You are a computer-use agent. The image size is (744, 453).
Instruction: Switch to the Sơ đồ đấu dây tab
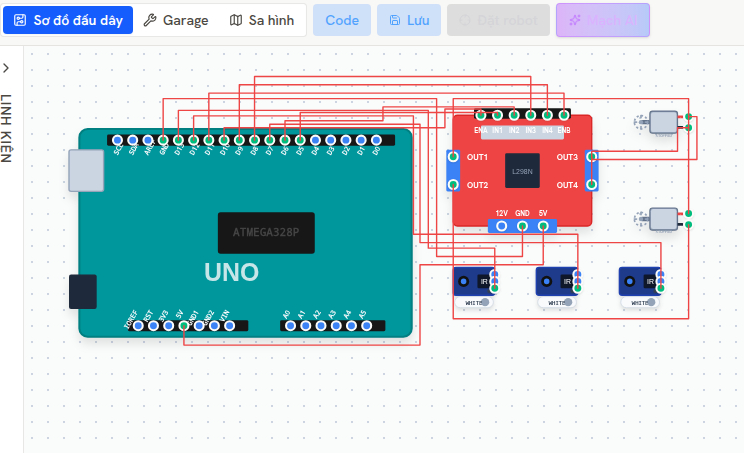(68, 20)
